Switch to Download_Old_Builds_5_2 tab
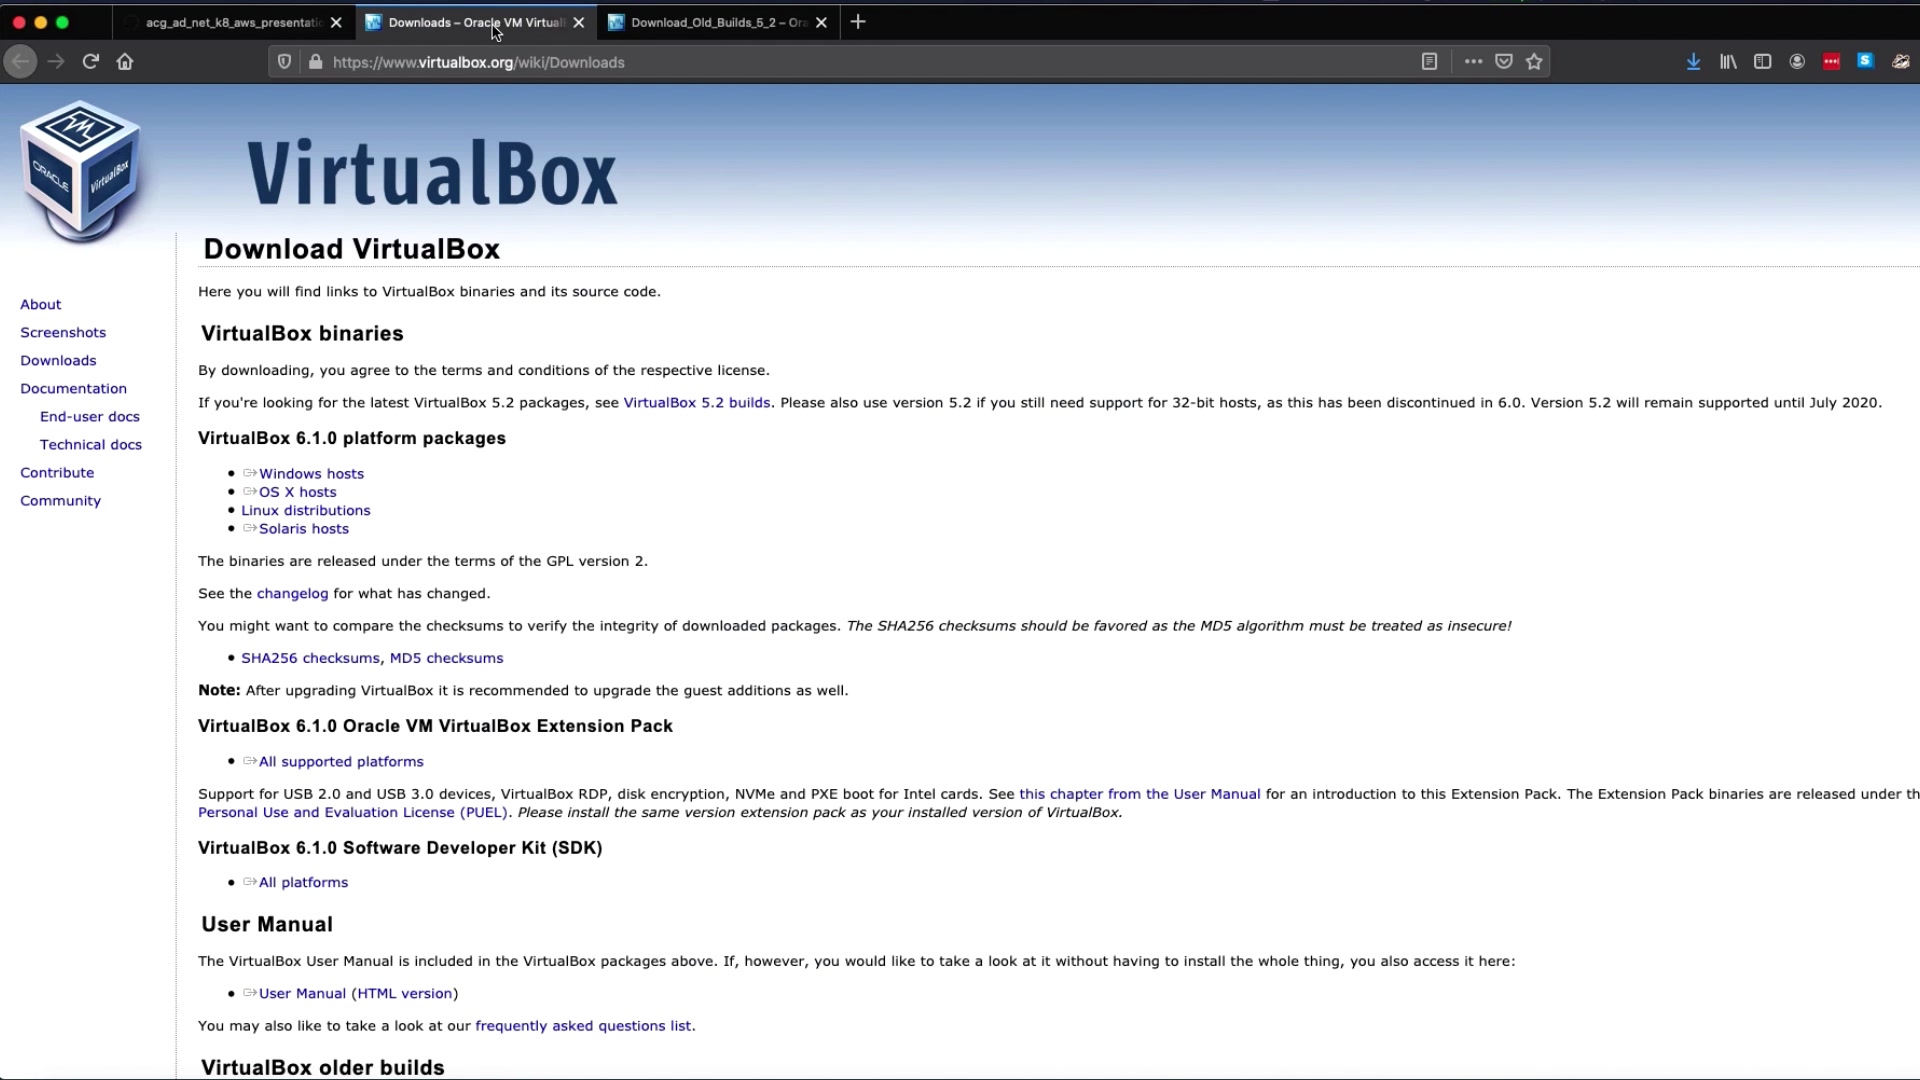 coord(717,22)
